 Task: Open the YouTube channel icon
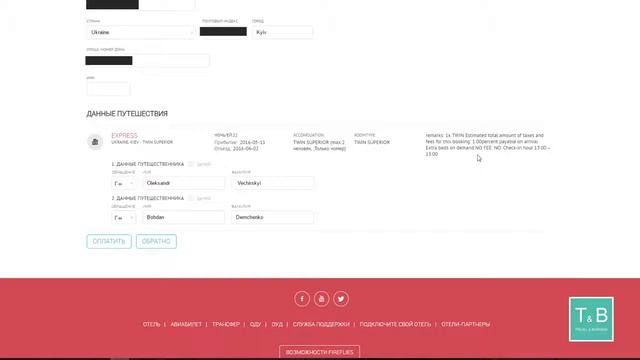point(322,299)
